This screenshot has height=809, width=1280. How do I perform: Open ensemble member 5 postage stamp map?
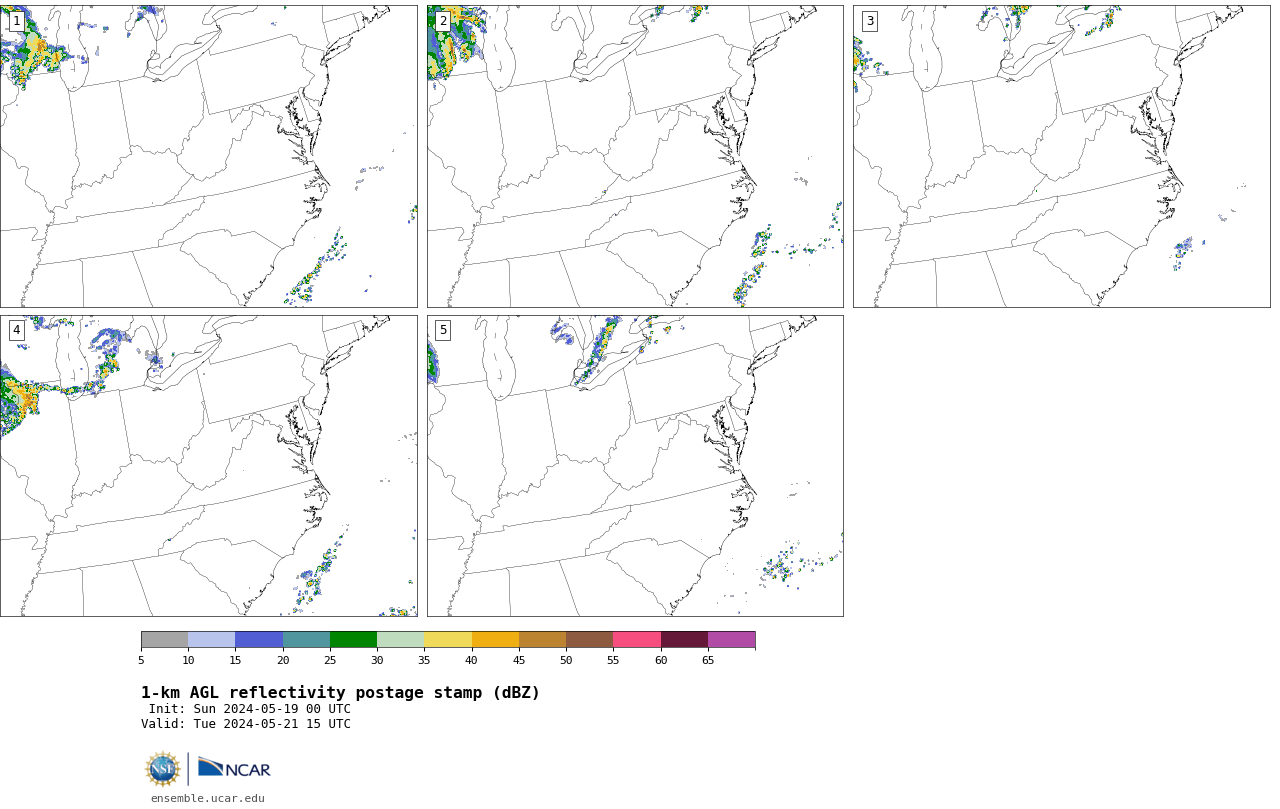(x=635, y=466)
